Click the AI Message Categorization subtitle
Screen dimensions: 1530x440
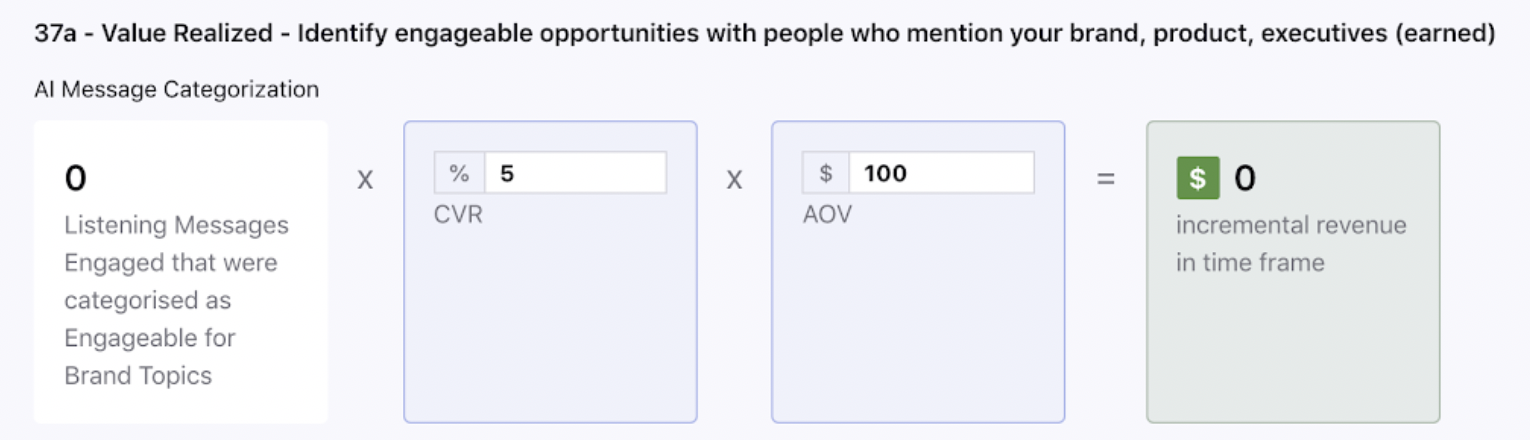(176, 90)
